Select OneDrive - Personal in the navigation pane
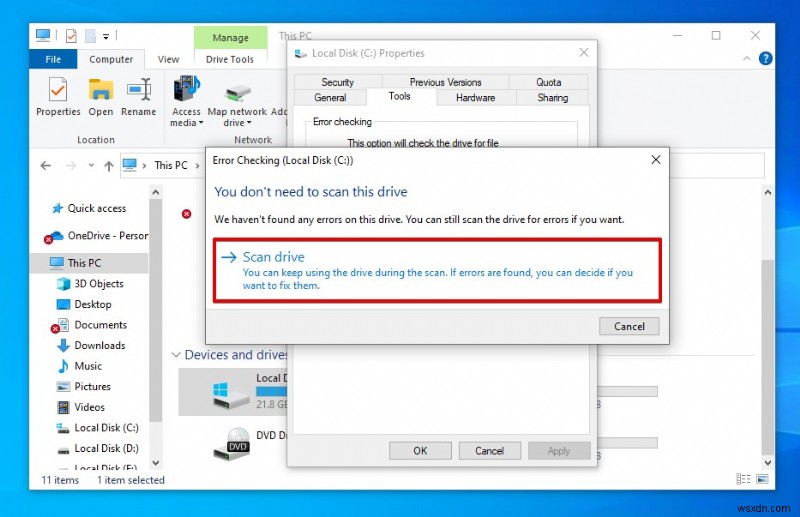 pos(96,236)
